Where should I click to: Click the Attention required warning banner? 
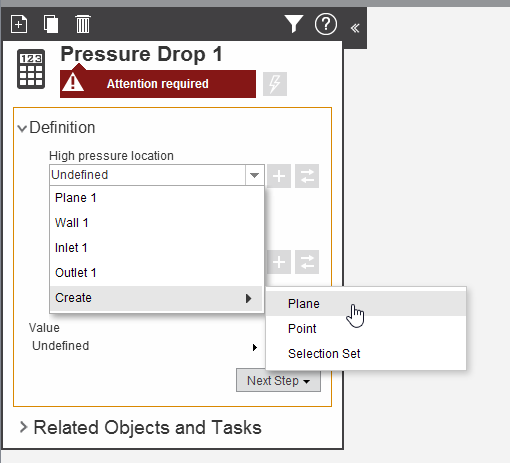click(x=158, y=84)
